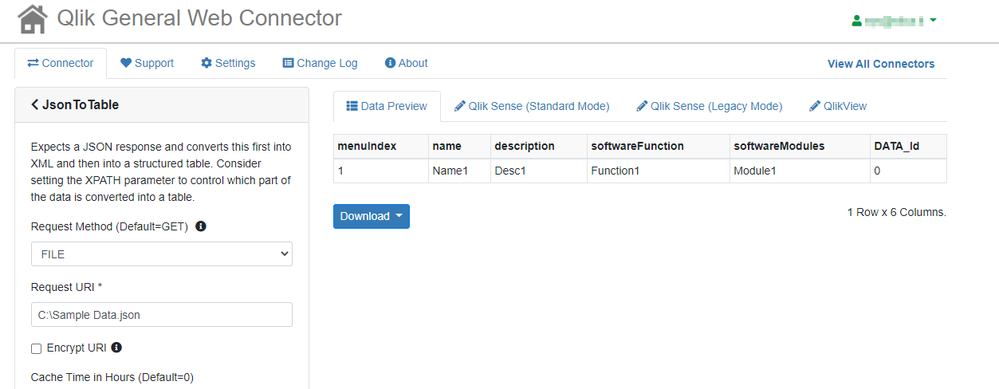Image resolution: width=999 pixels, height=389 pixels.
Task: Click the menuIndex cell with value 1
Action: pyautogui.click(x=380, y=171)
